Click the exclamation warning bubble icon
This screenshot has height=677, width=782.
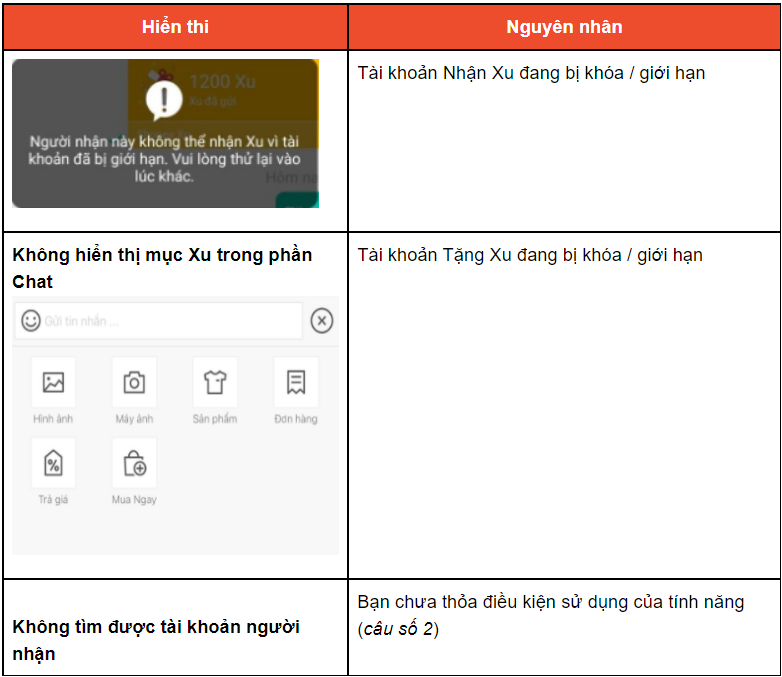click(x=163, y=99)
